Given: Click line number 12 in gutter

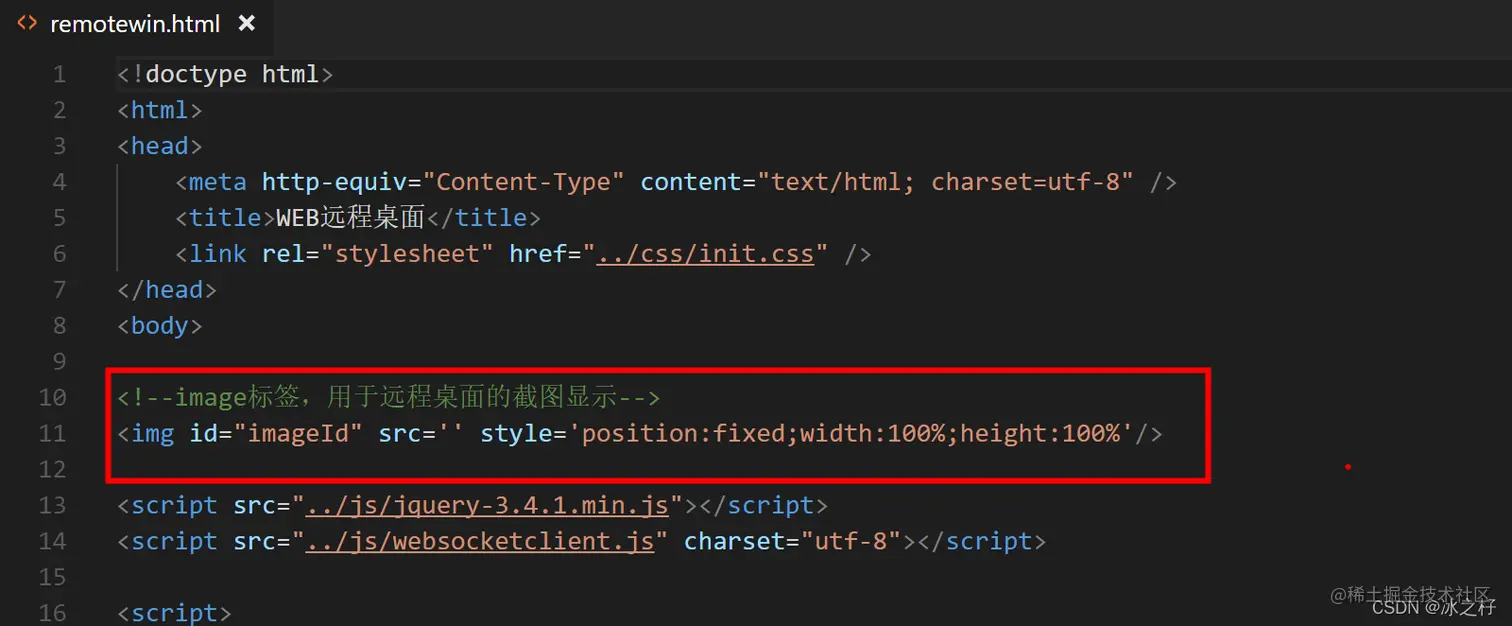Looking at the screenshot, I should click(52, 470).
